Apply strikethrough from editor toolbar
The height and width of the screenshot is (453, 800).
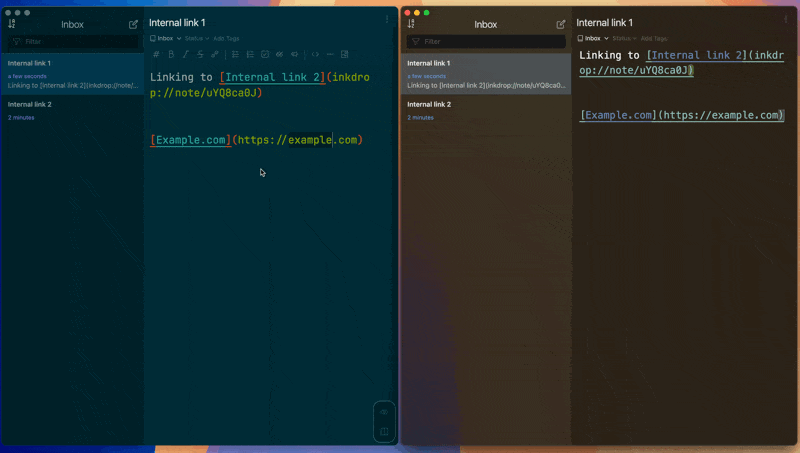pyautogui.click(x=200, y=54)
